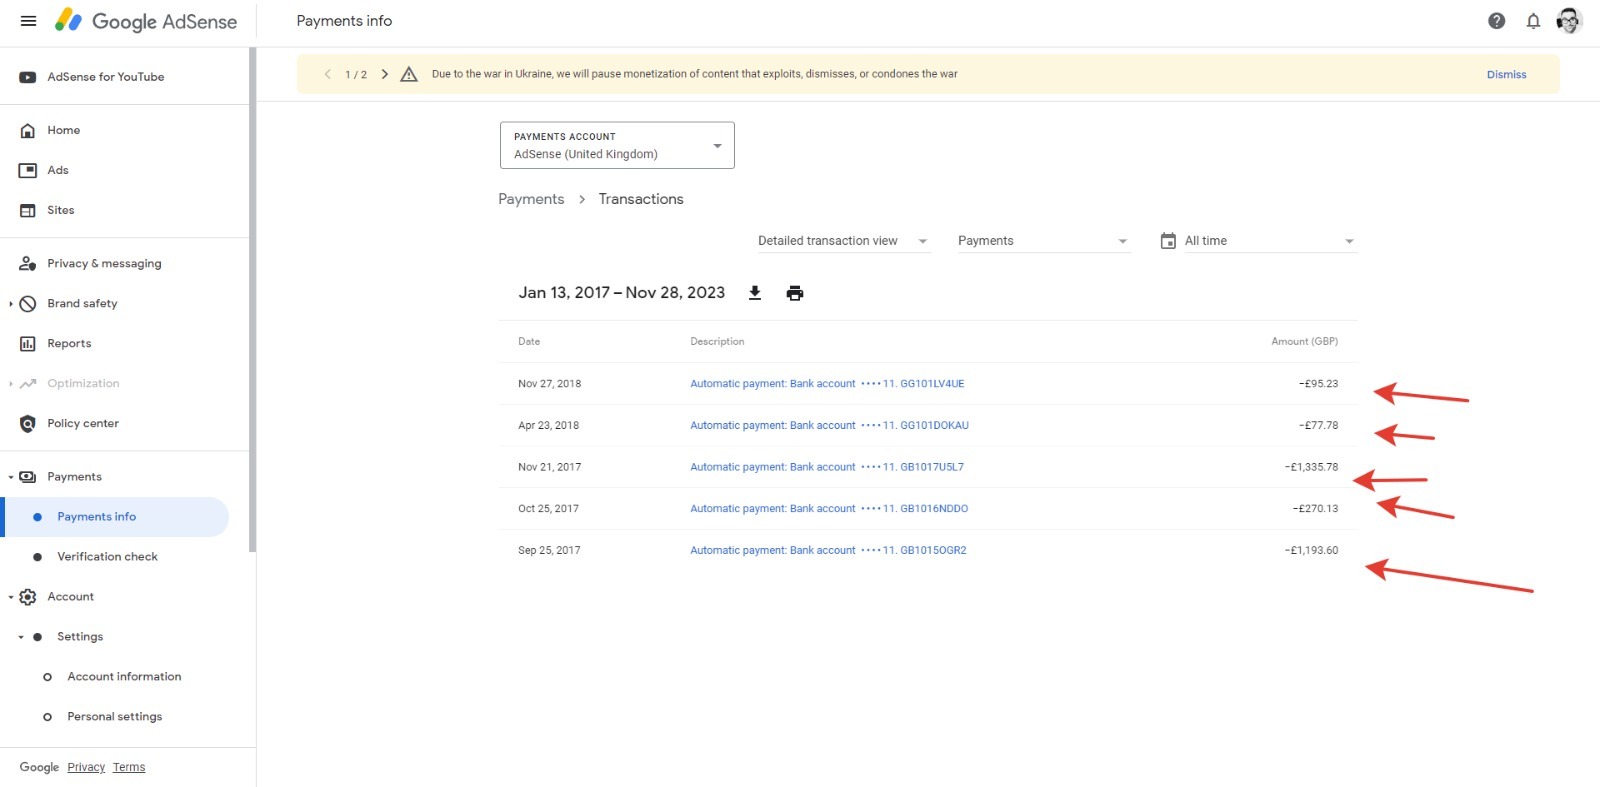Expand the All time date range dropdown

point(1270,241)
